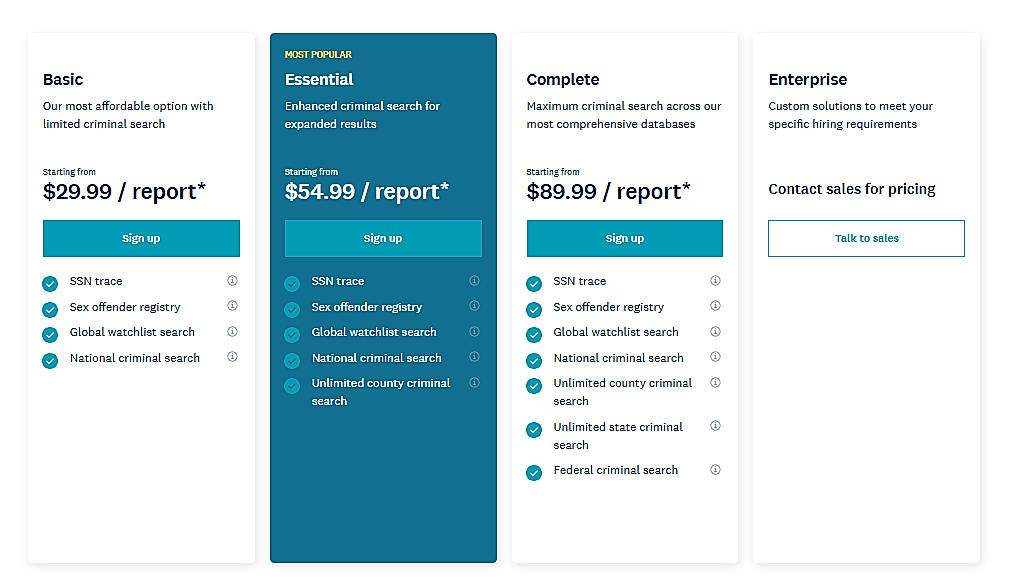
Task: Open info icon for Basic National criminal search
Action: (232, 357)
